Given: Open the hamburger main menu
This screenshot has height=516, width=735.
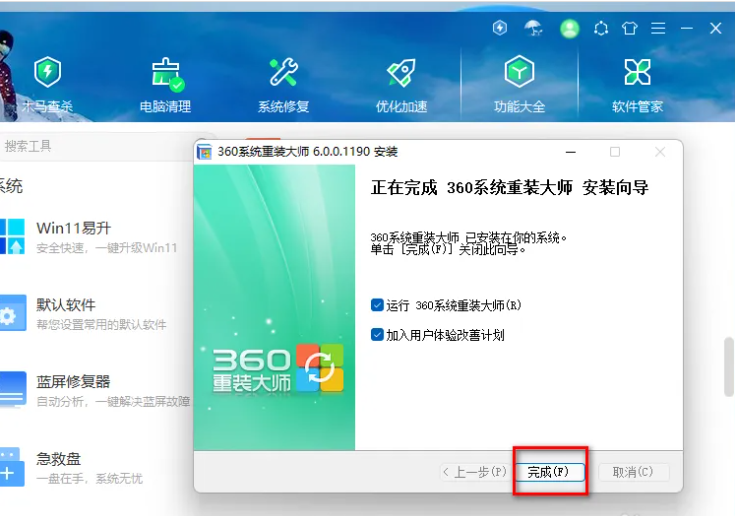Looking at the screenshot, I should 658,29.
